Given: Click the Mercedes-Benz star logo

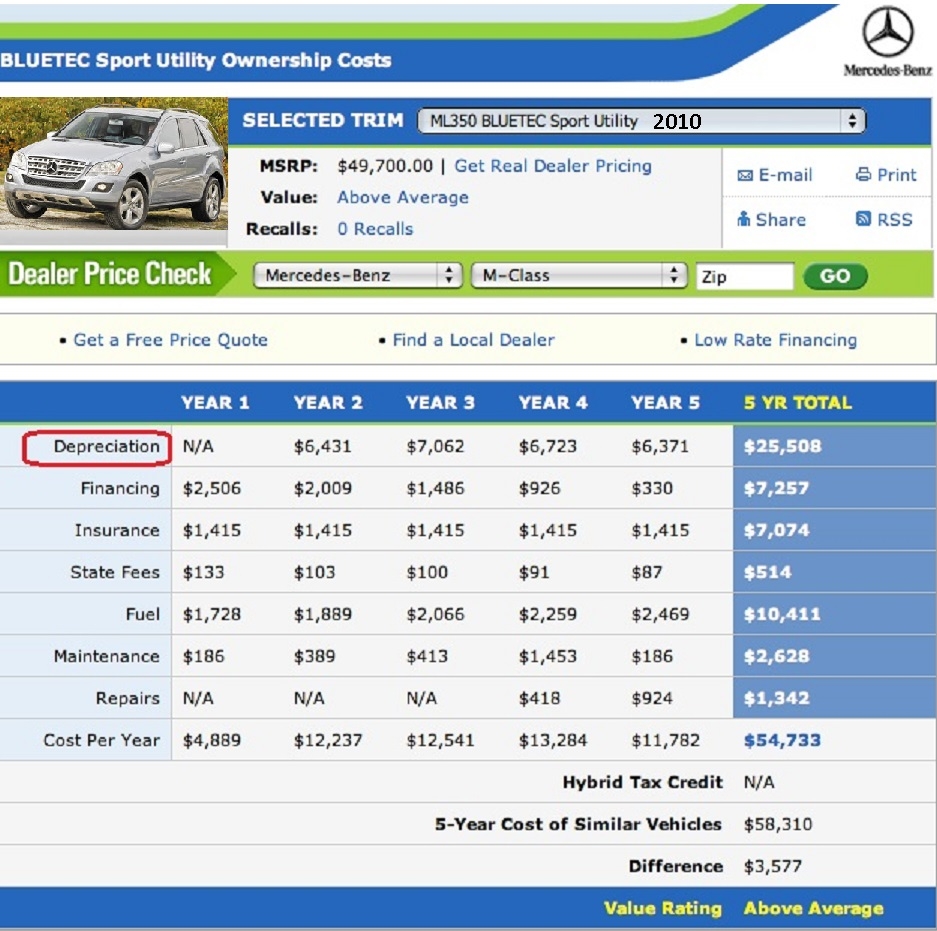Looking at the screenshot, I should pos(887,31).
